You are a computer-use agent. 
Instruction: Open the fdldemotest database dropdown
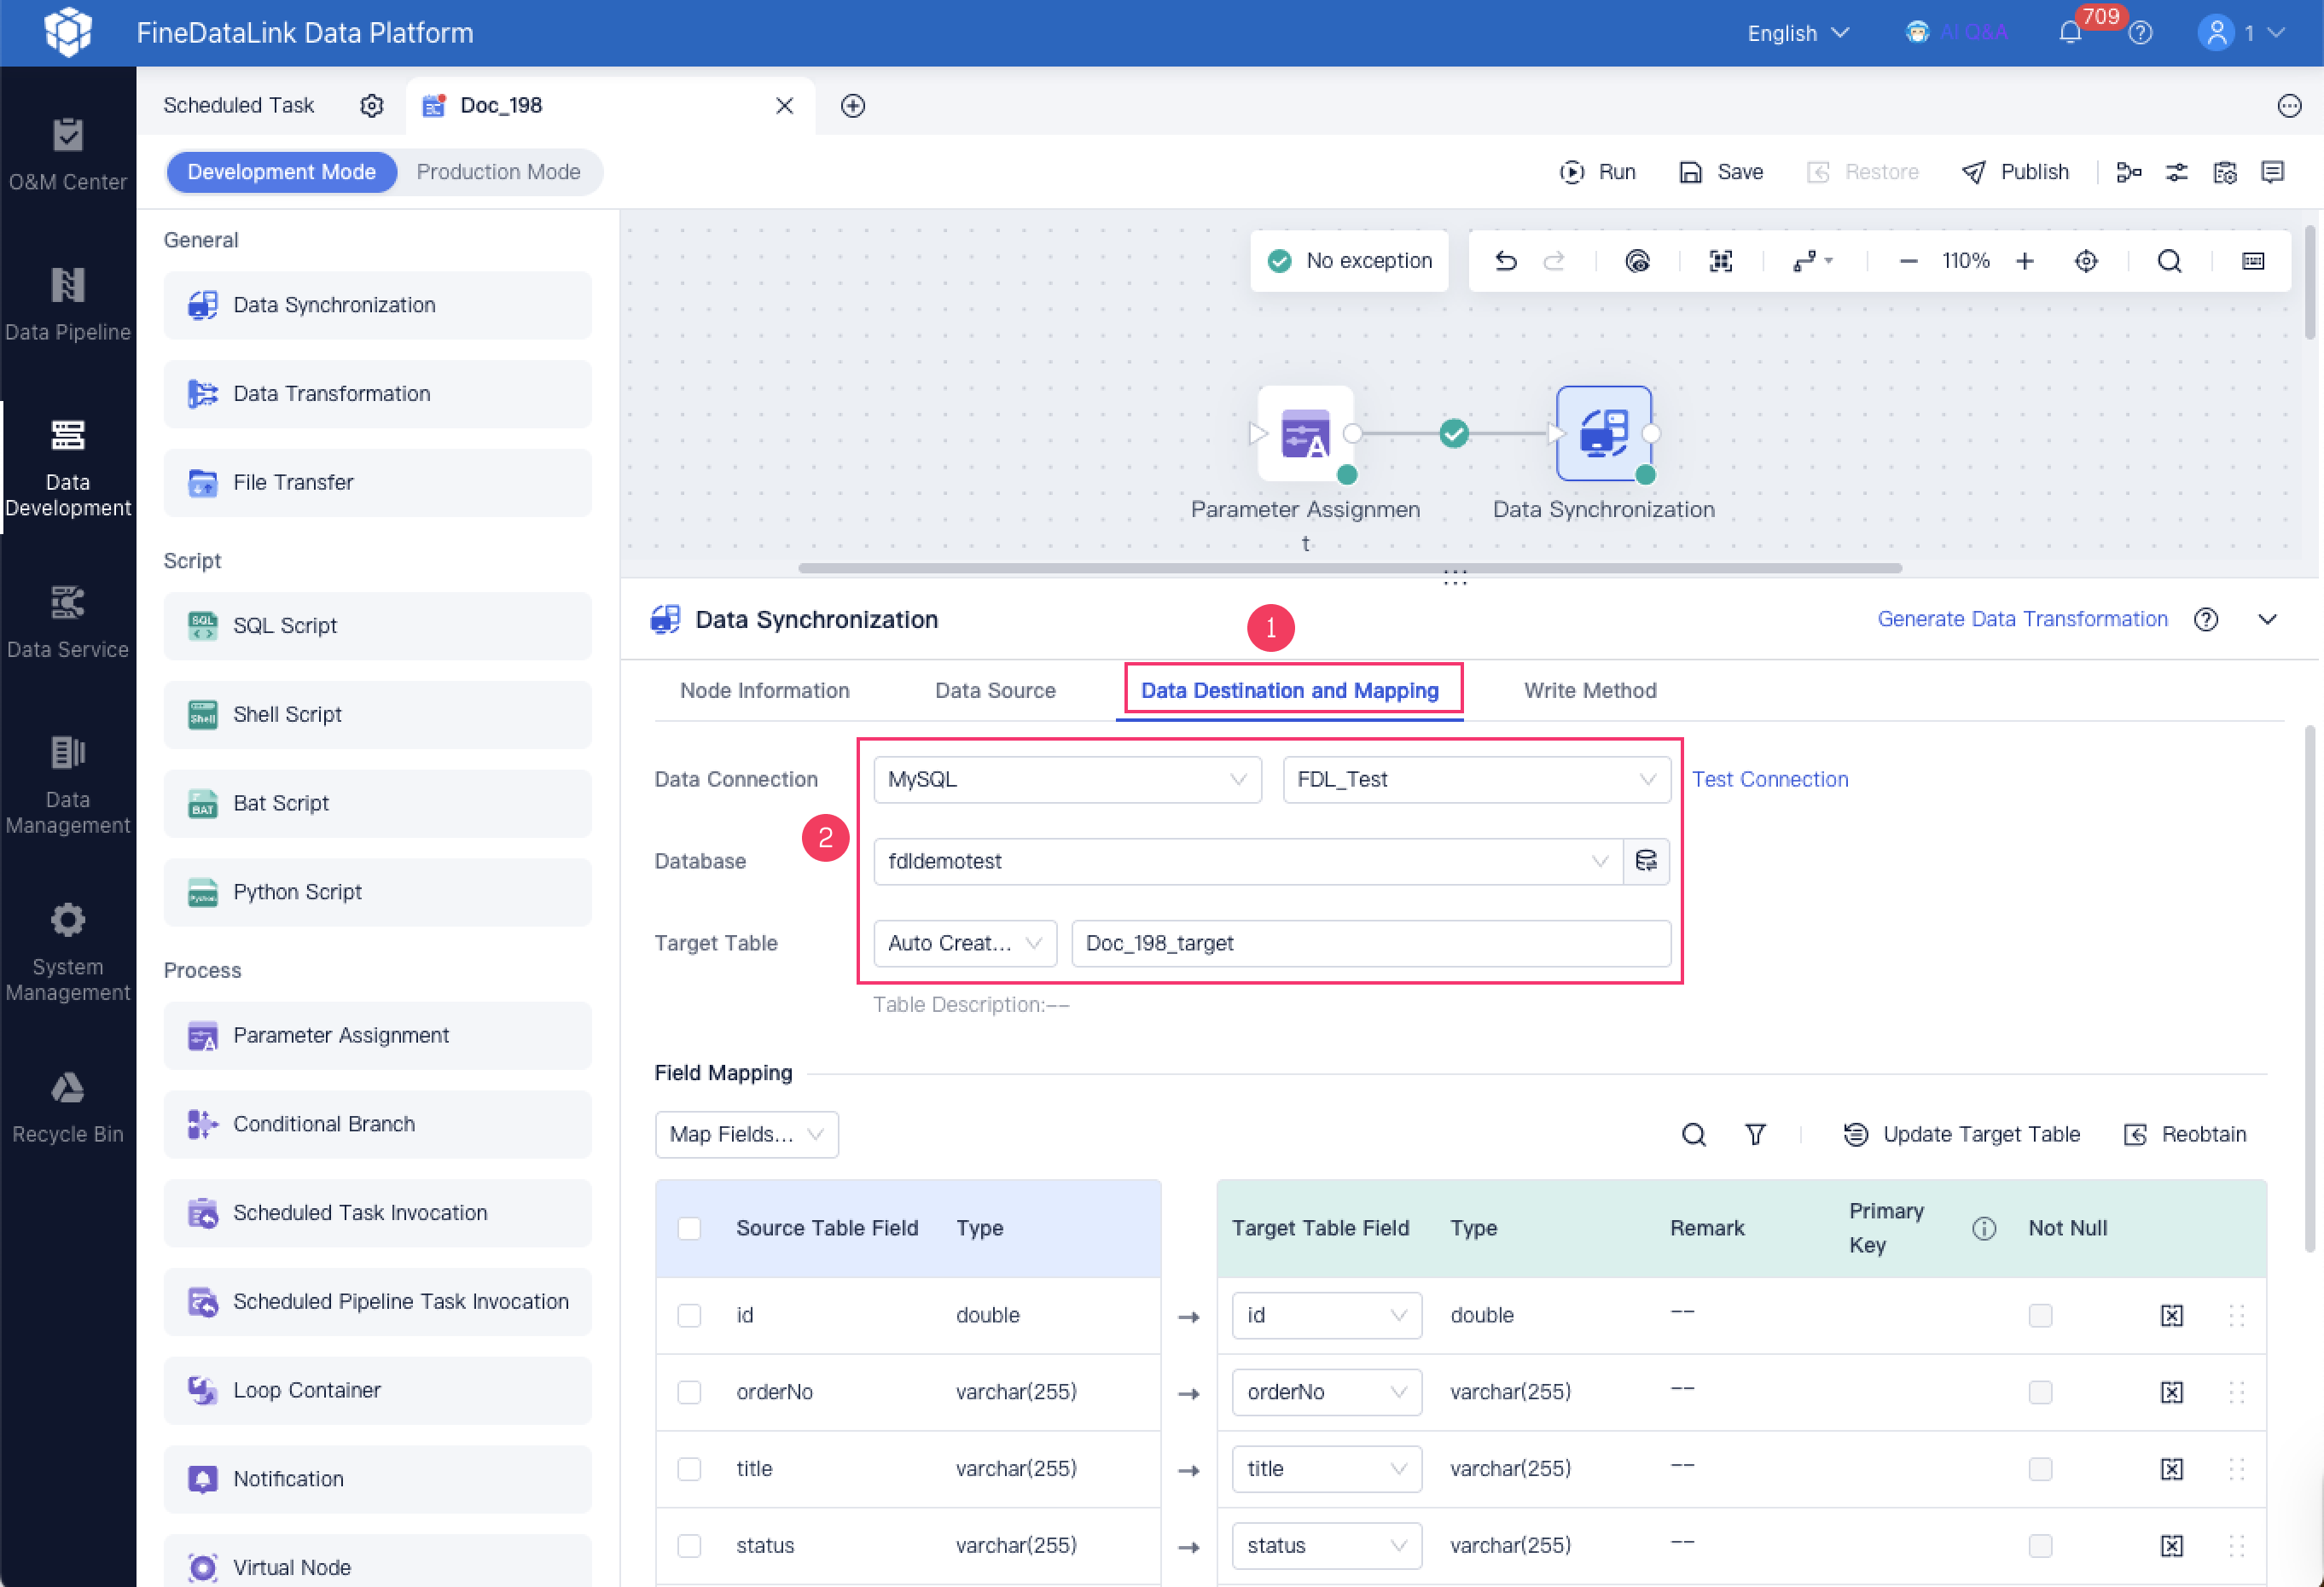pos(1248,861)
